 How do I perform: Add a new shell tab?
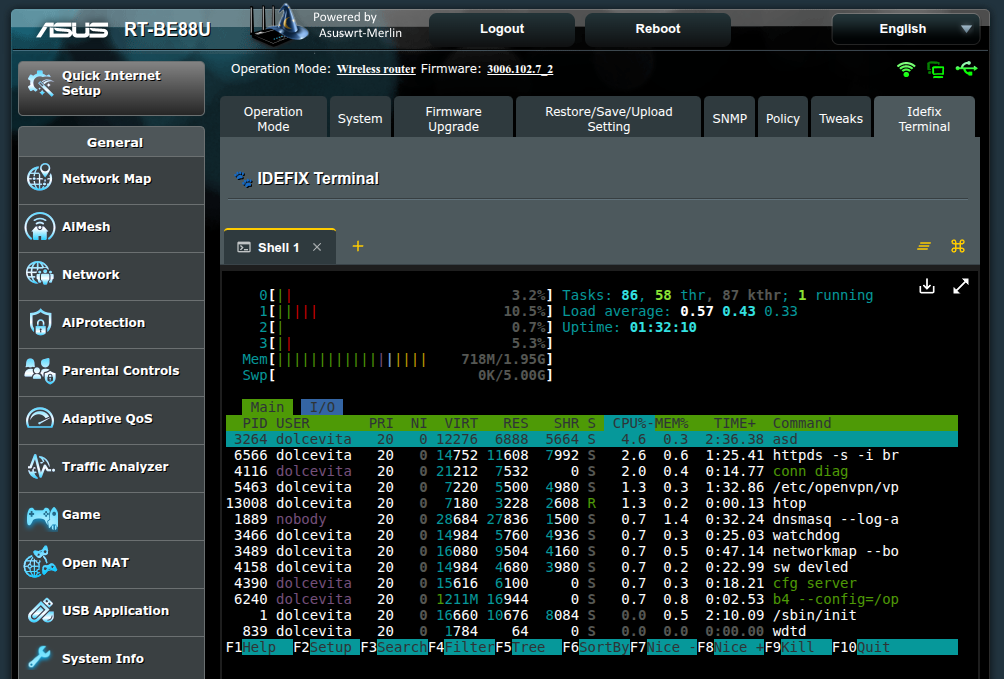(358, 247)
